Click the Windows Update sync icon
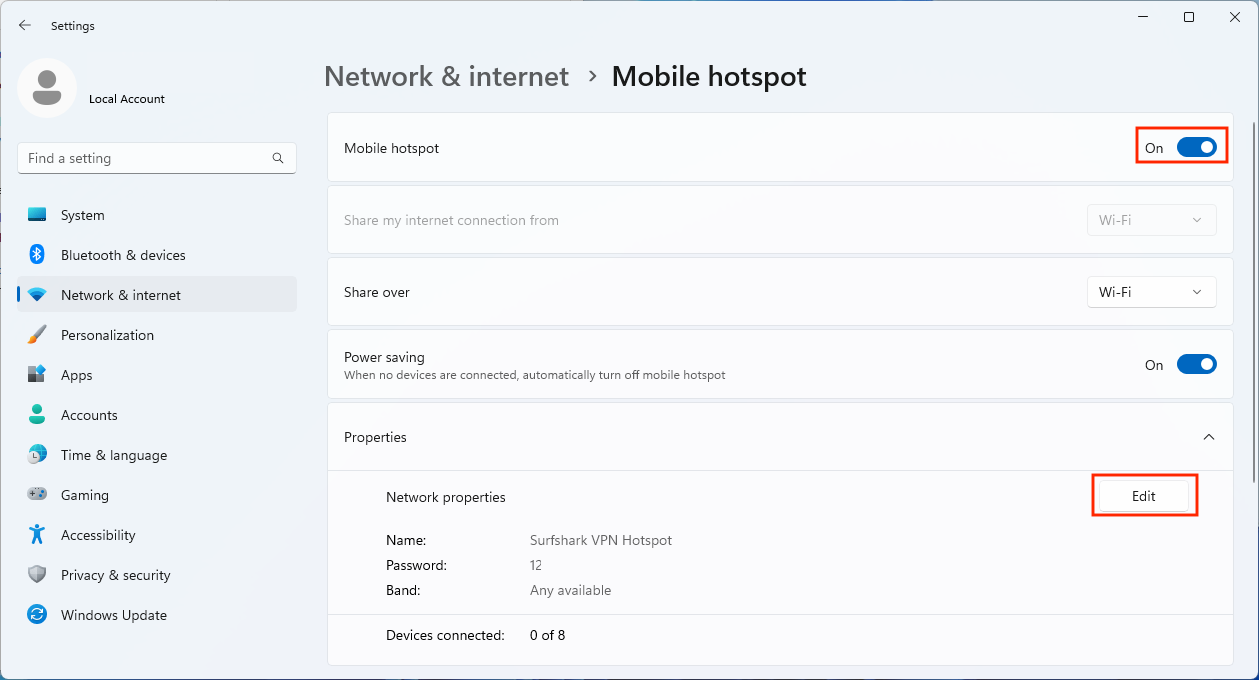This screenshot has width=1259, height=680. pyautogui.click(x=37, y=615)
